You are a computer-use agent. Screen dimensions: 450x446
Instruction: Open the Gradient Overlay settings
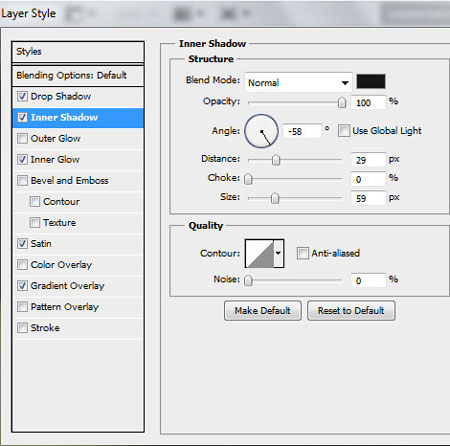point(67,286)
